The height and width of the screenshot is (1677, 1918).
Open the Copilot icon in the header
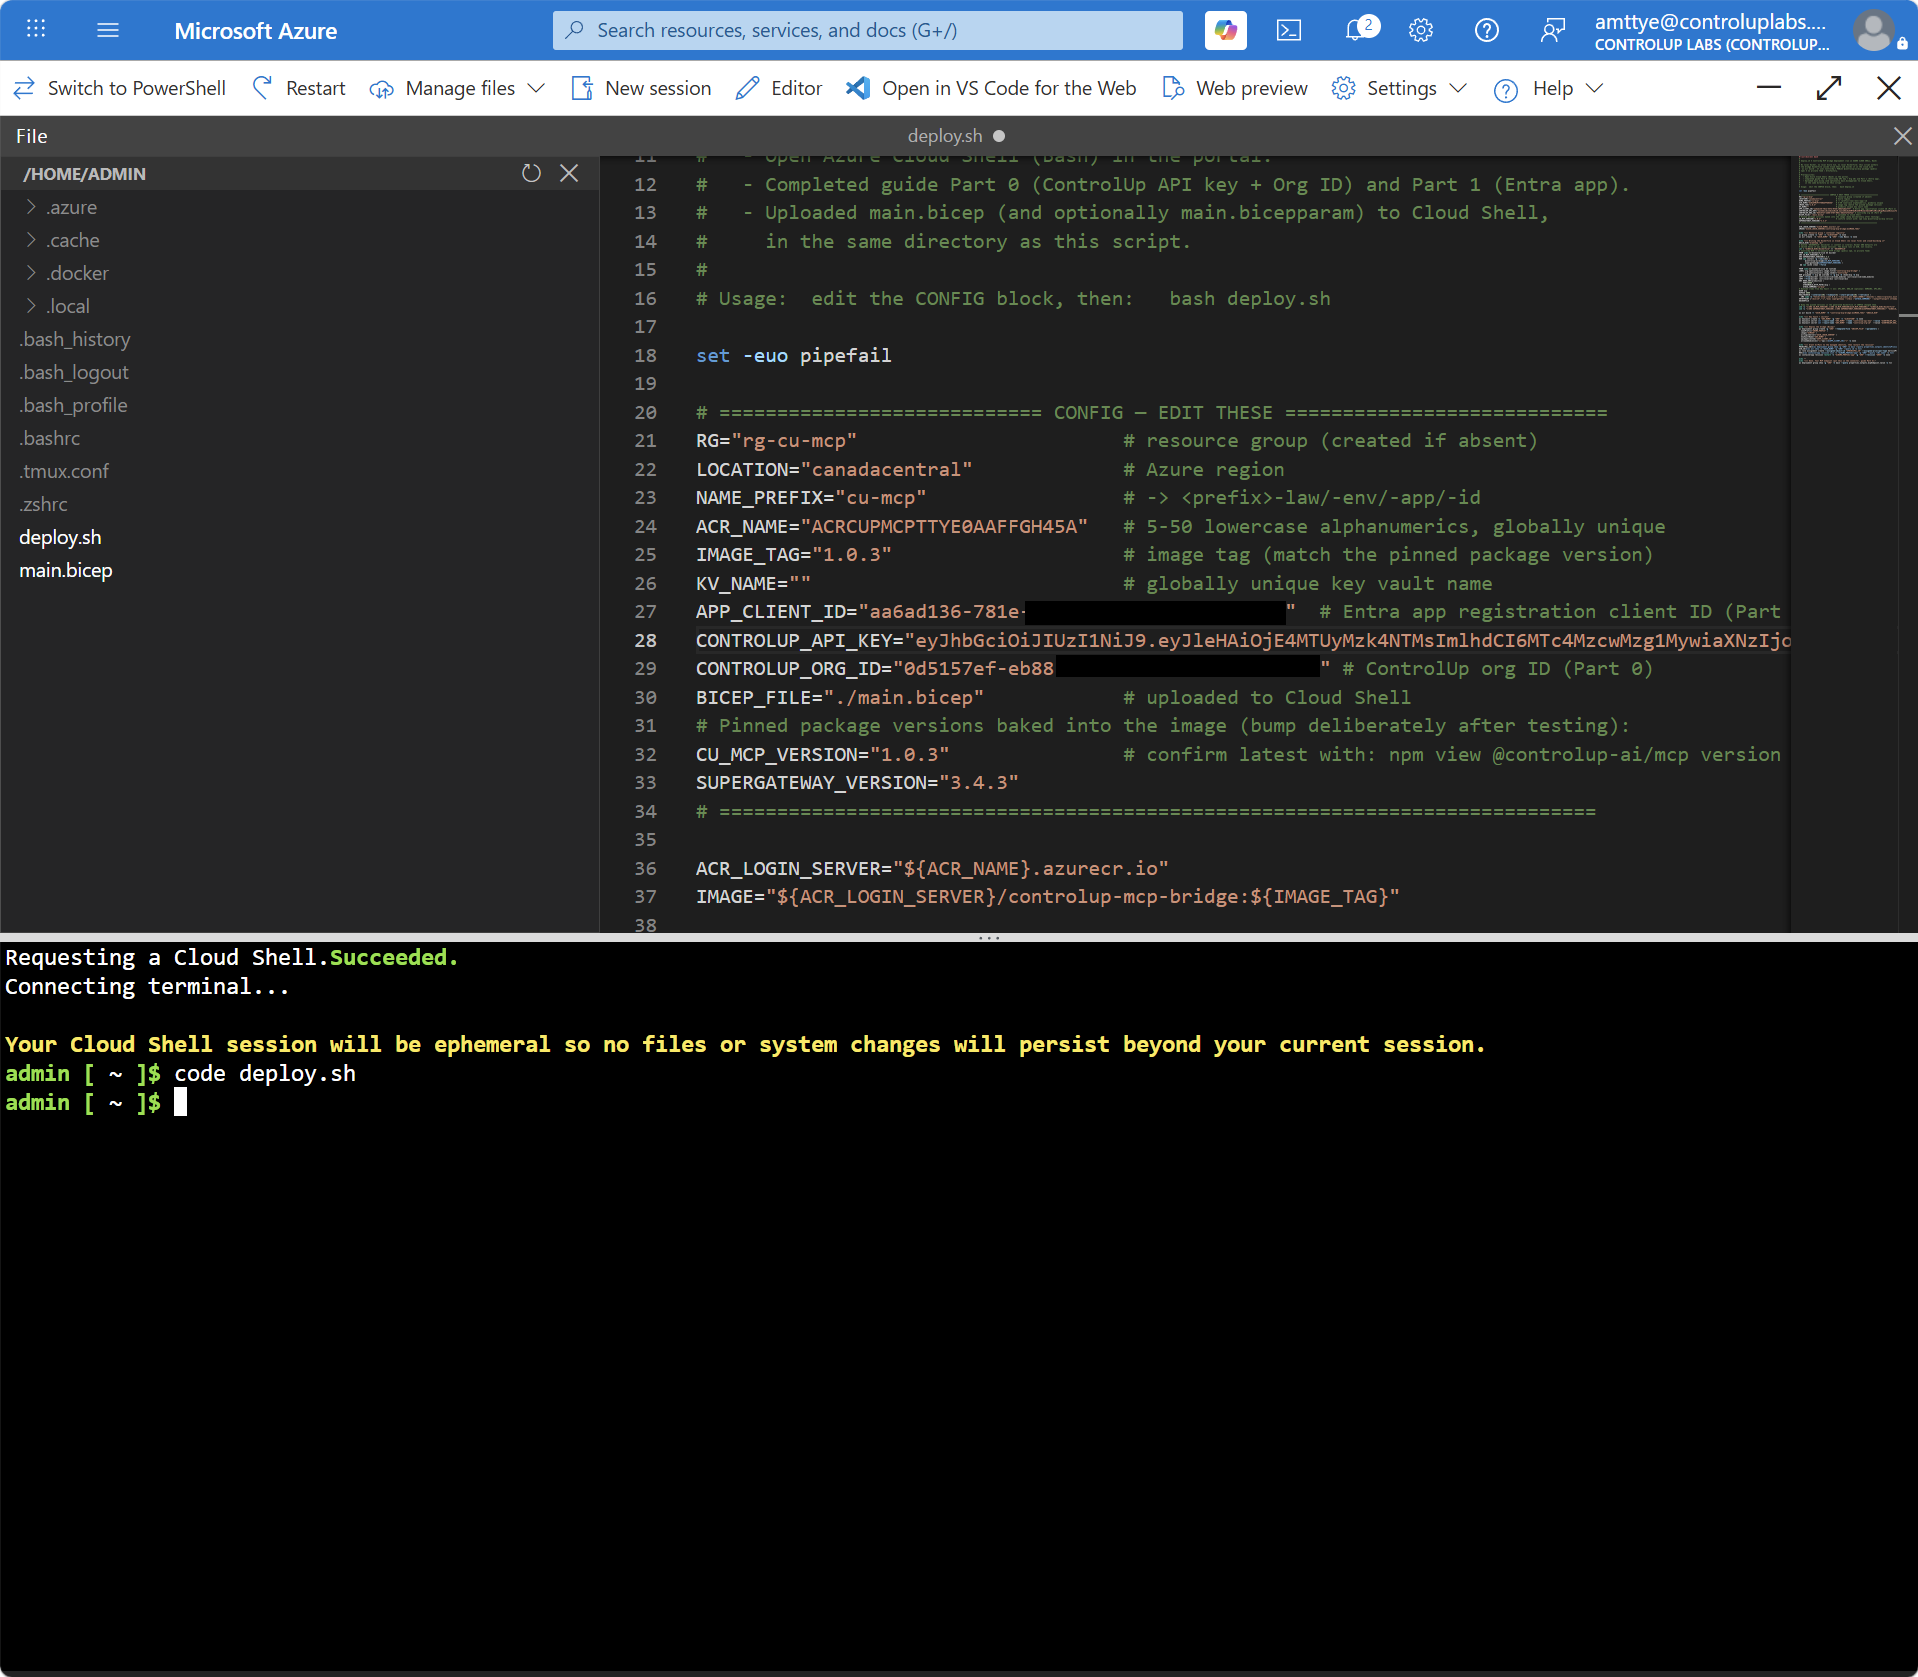(x=1225, y=30)
